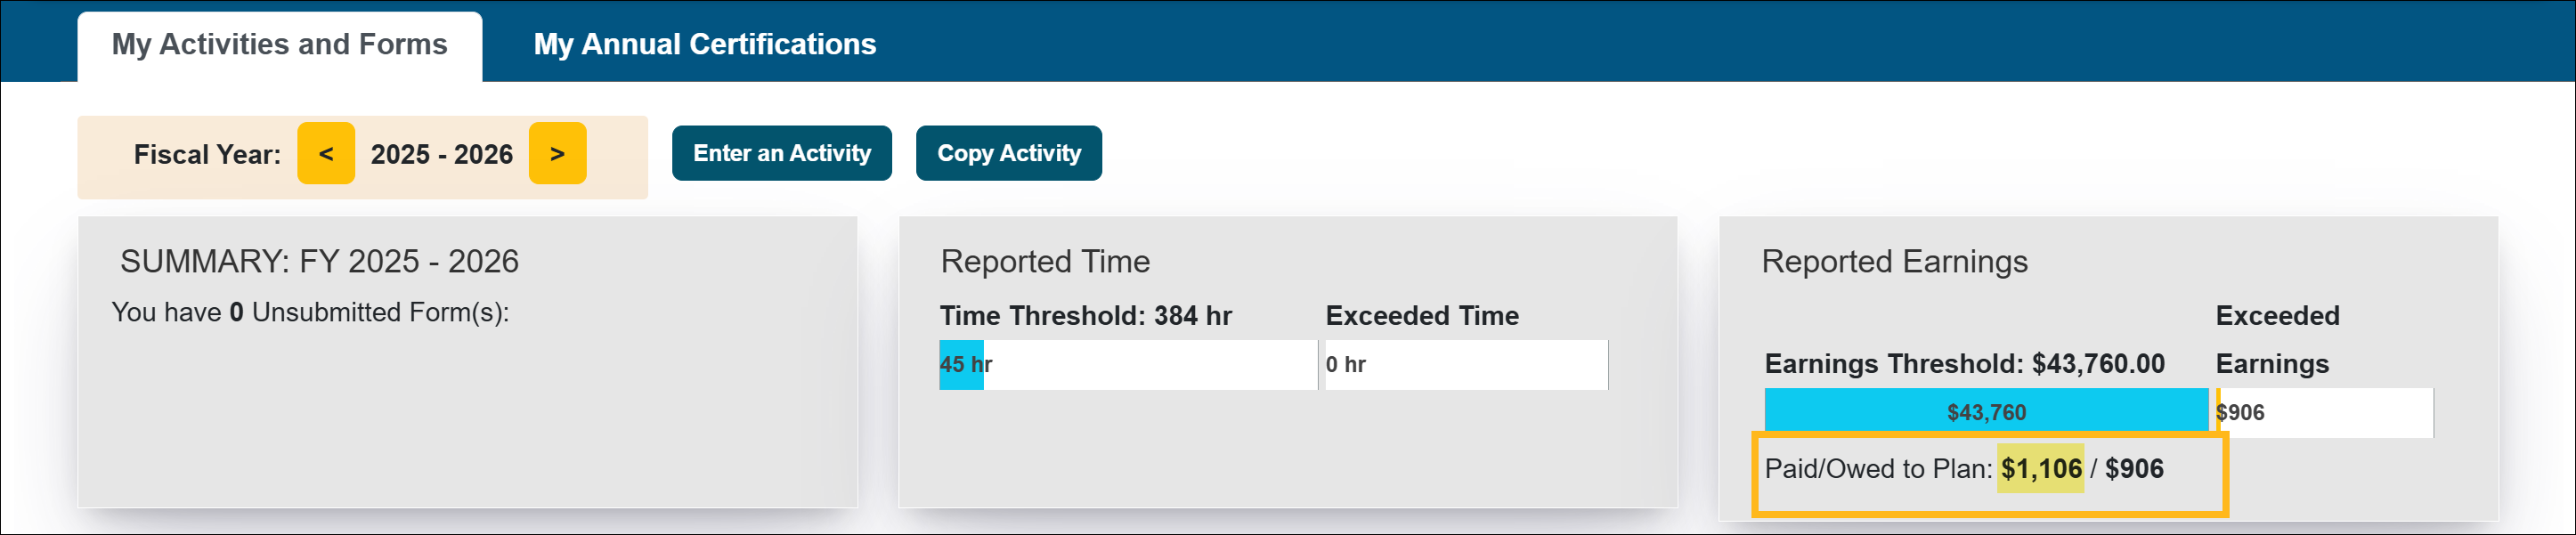Advance to next fiscal year arrow
The image size is (2576, 535).
(557, 154)
